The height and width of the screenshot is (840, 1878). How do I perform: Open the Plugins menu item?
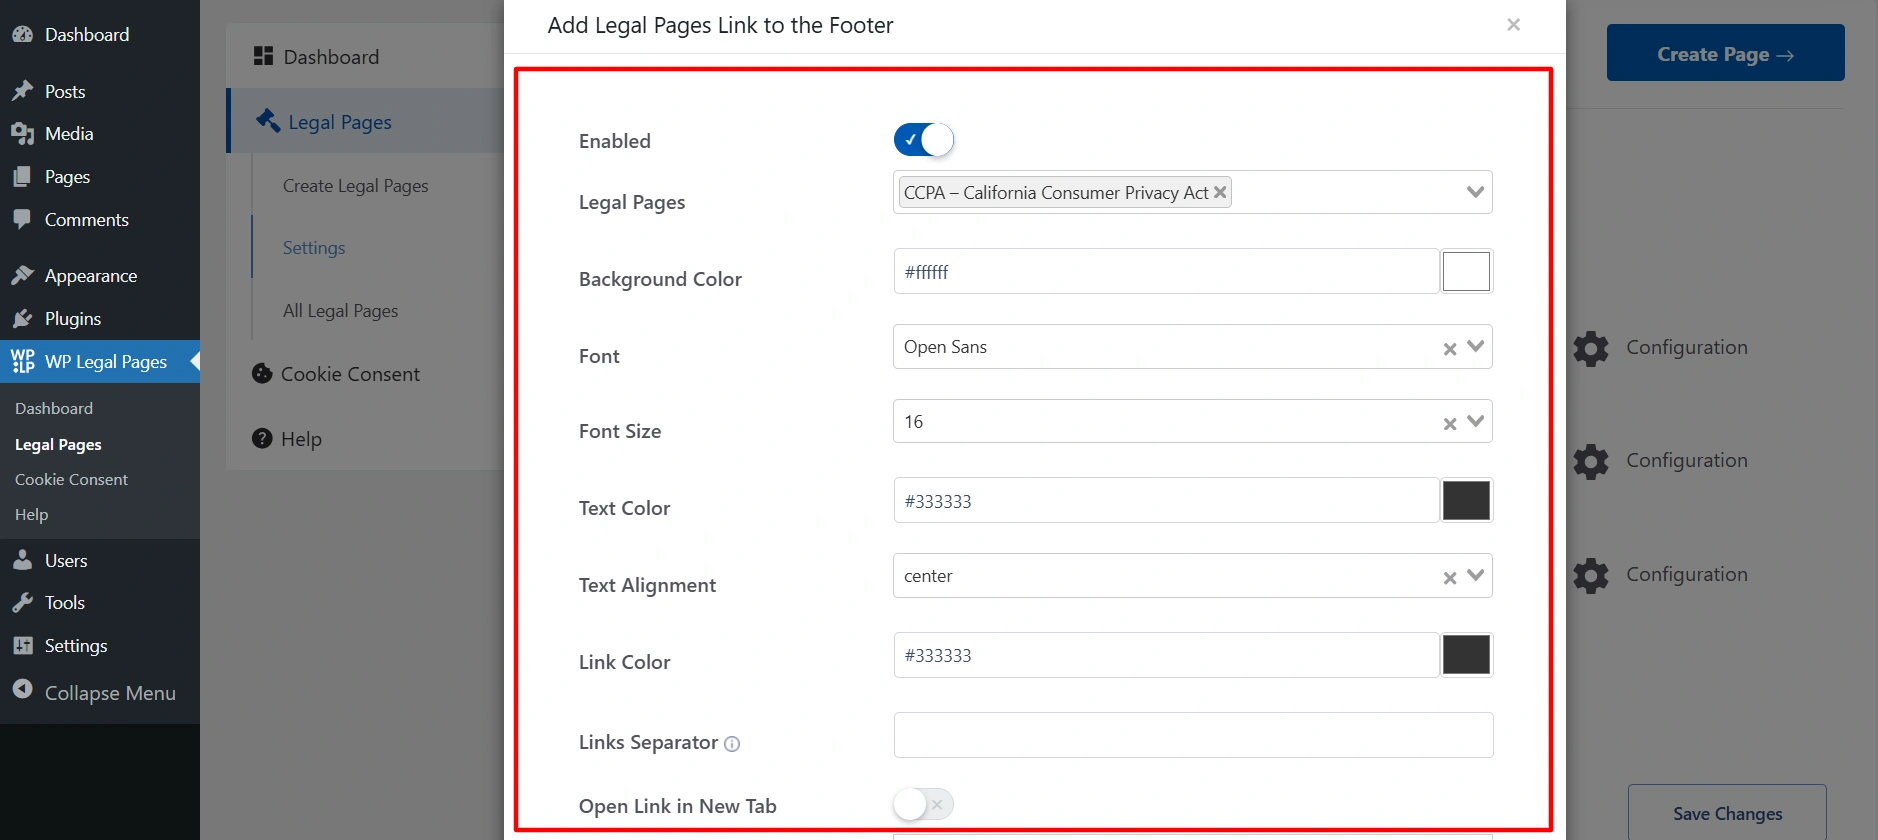coord(100,319)
